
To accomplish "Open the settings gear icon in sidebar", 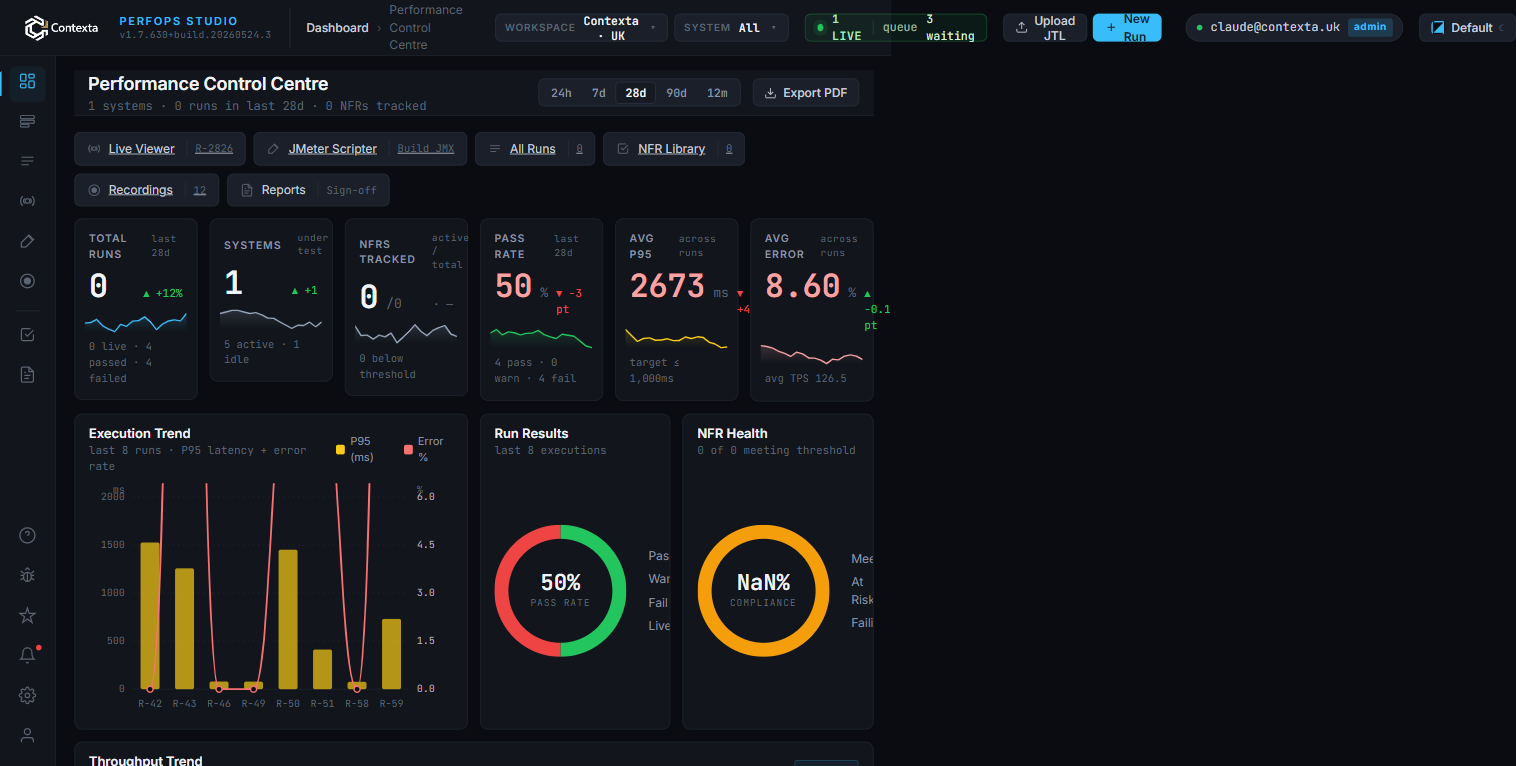I will tap(27, 695).
